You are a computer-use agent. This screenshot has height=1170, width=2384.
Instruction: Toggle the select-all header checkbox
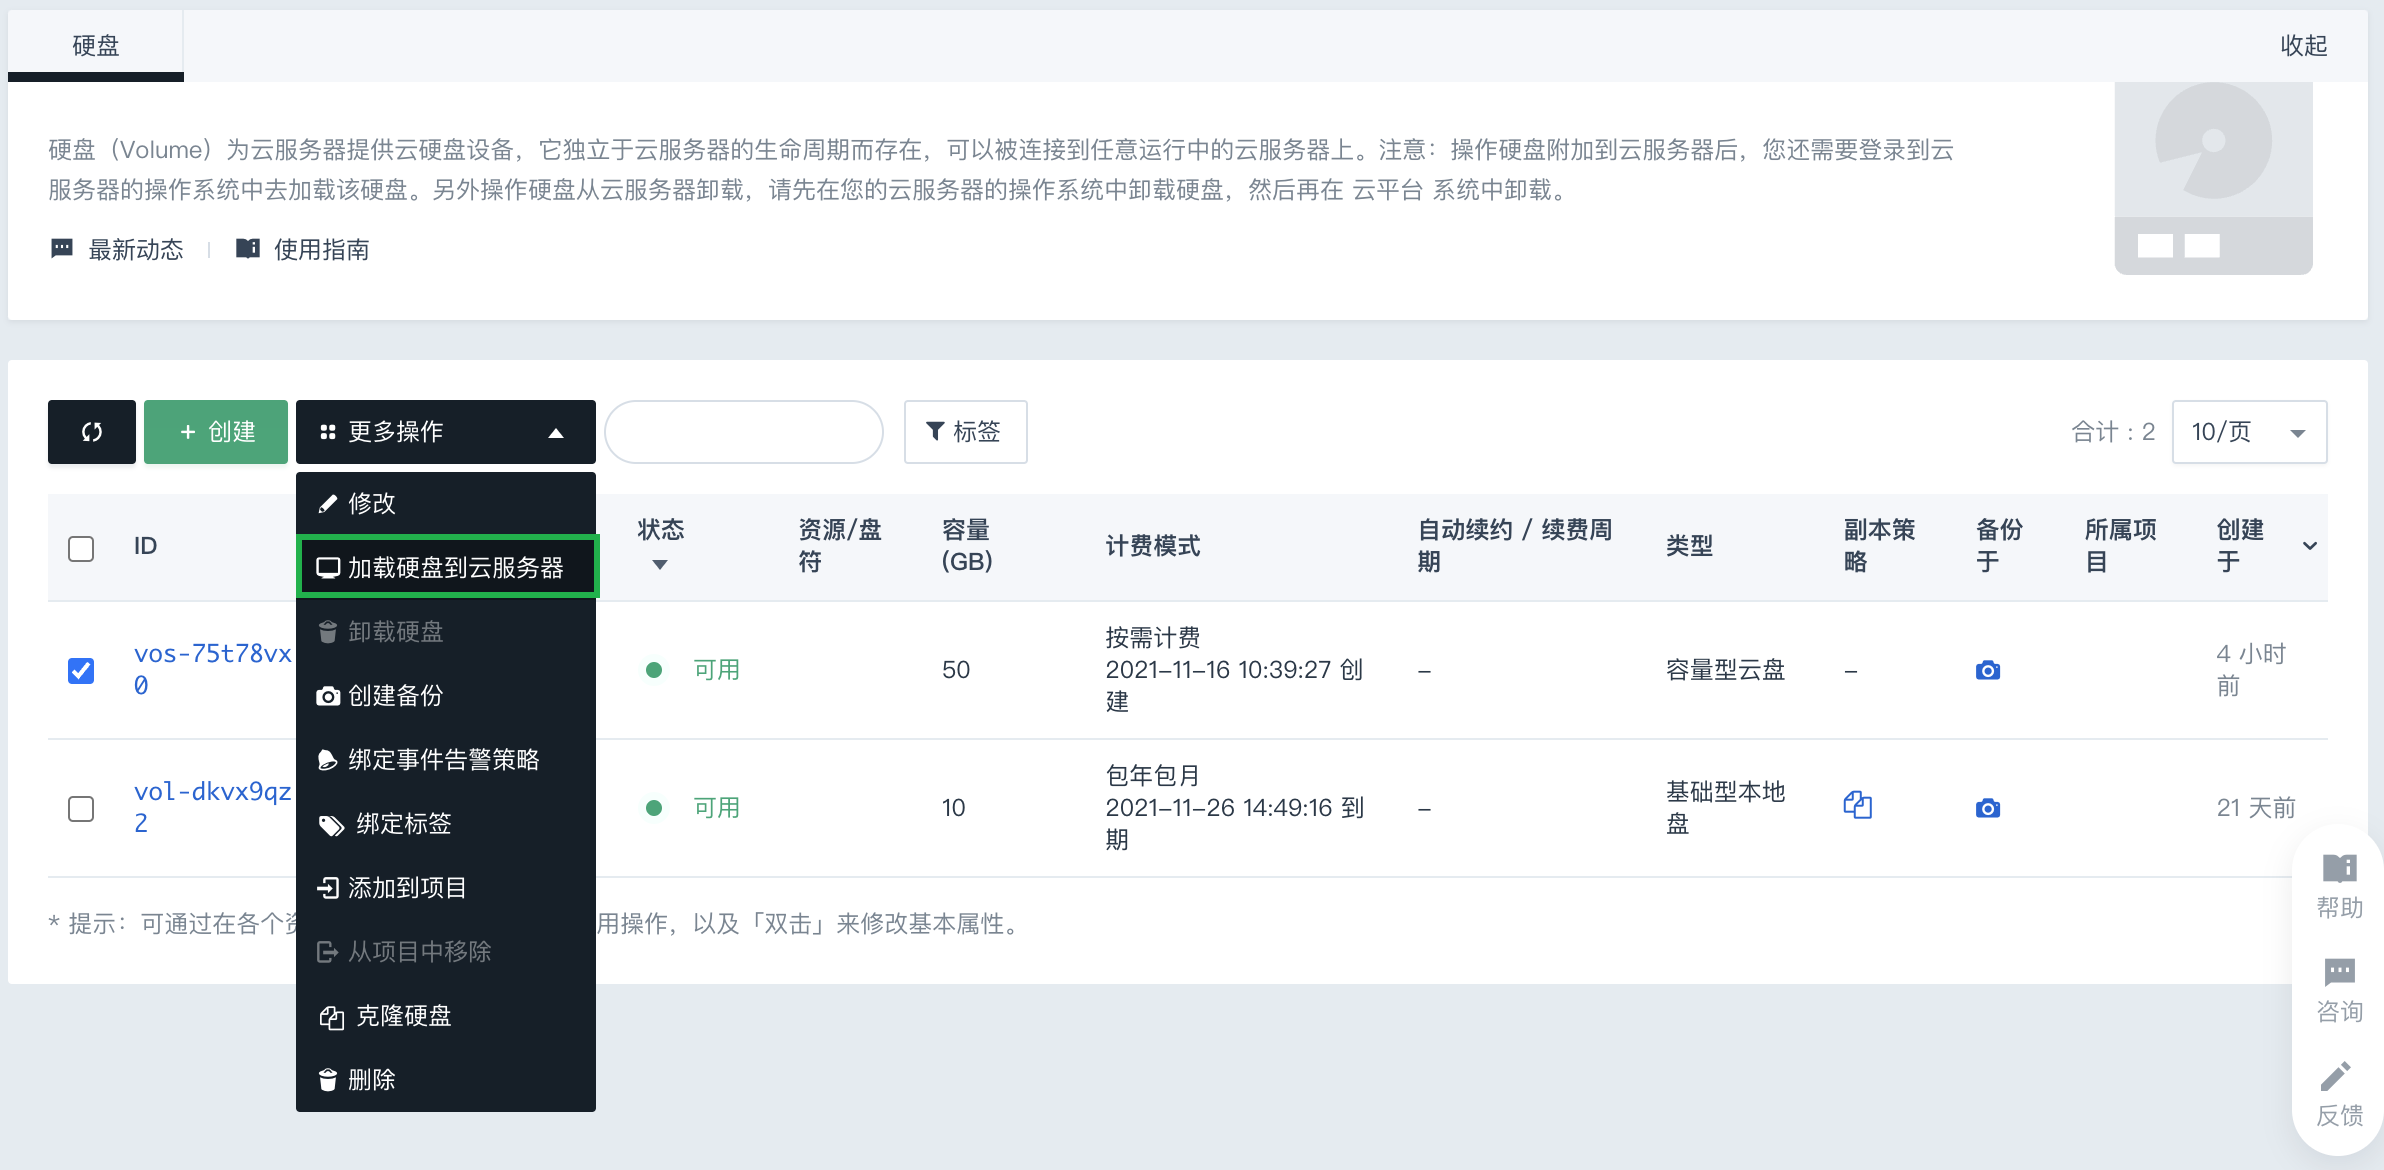[81, 548]
